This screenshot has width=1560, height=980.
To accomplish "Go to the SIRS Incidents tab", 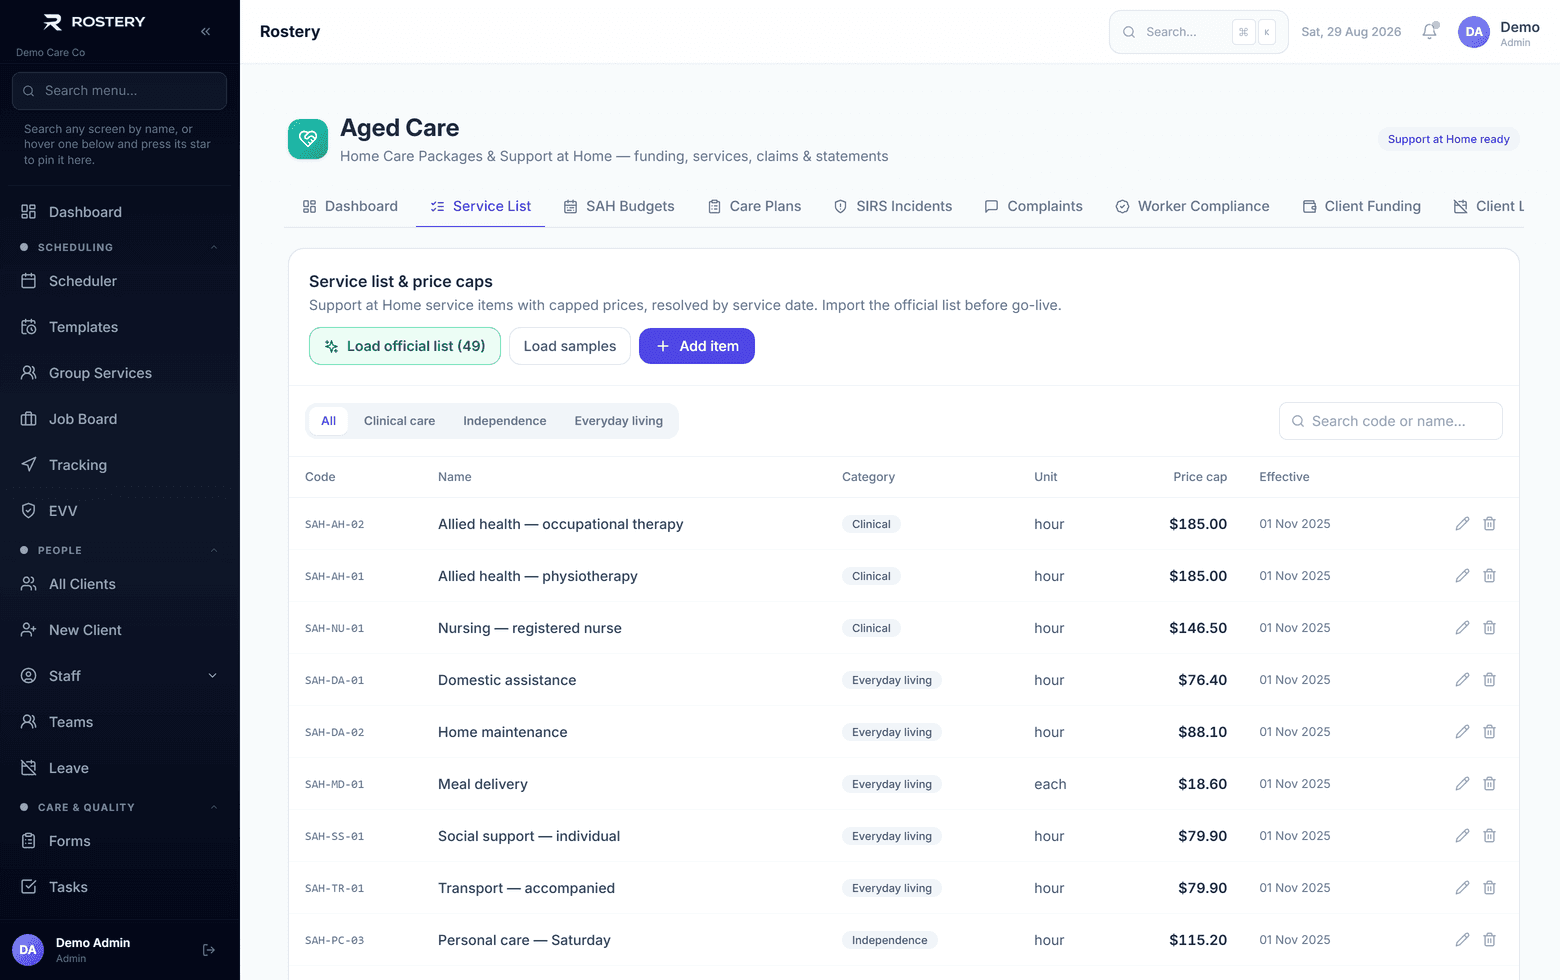I will [893, 206].
